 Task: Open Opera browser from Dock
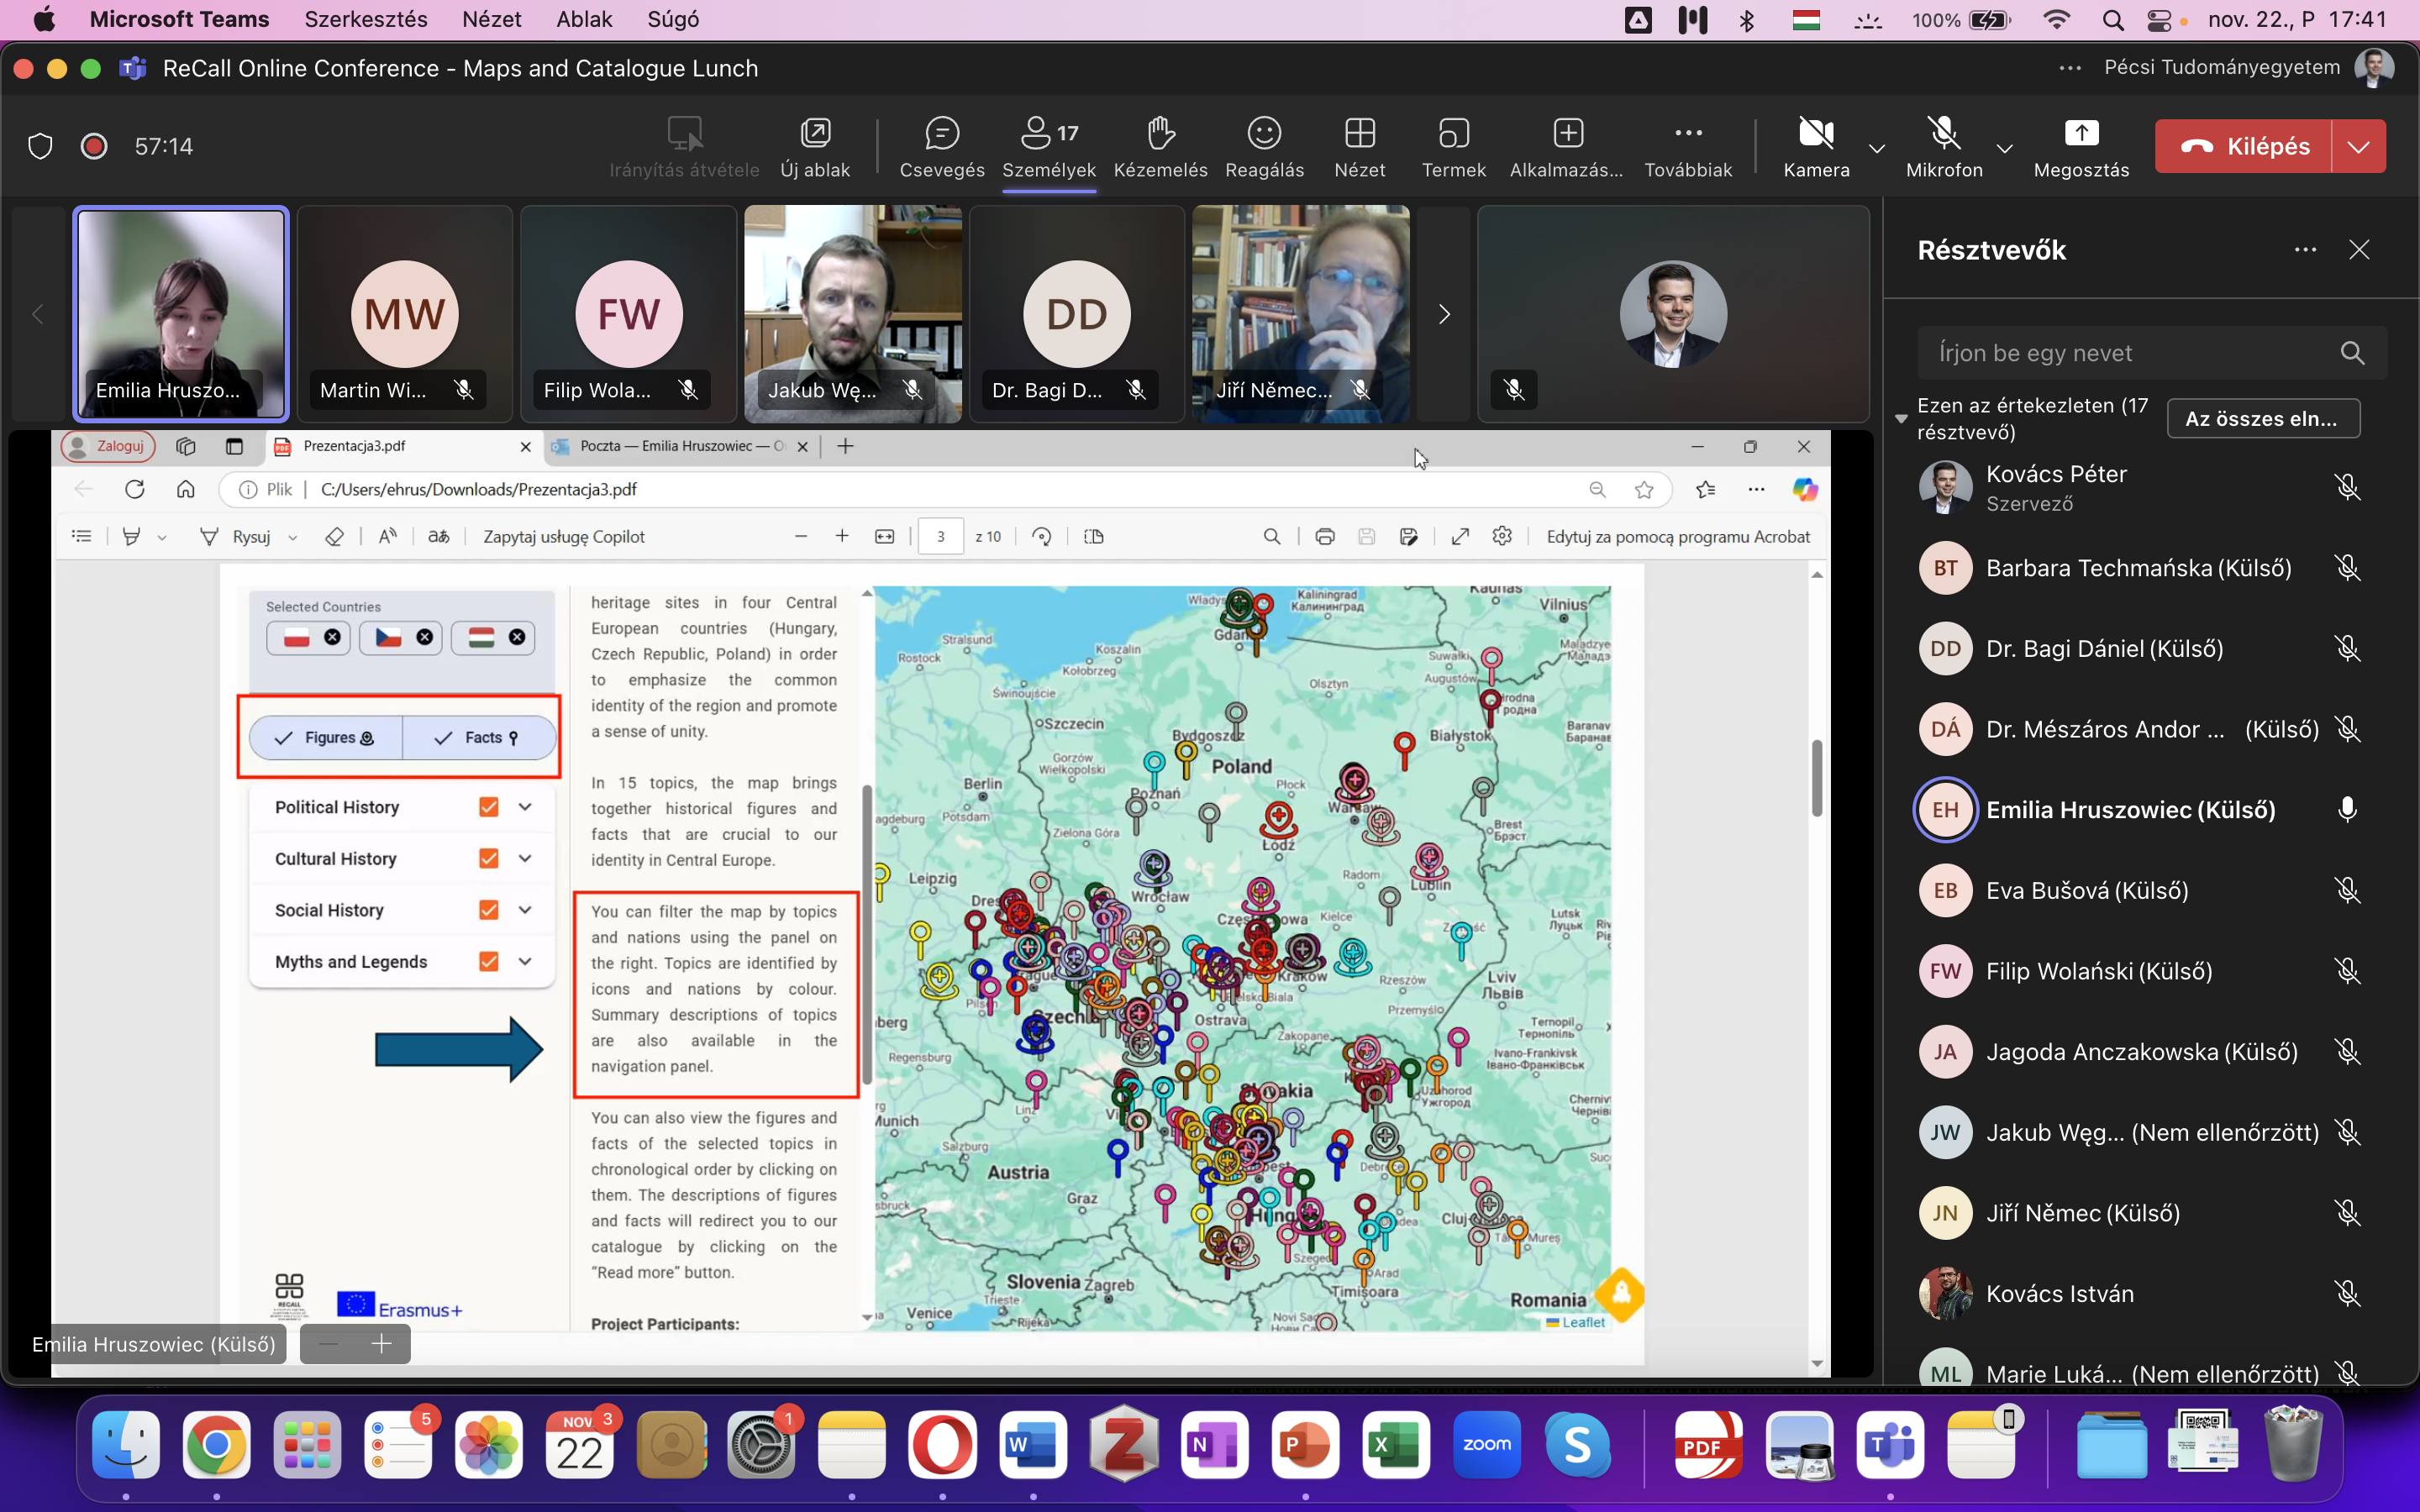point(942,1444)
